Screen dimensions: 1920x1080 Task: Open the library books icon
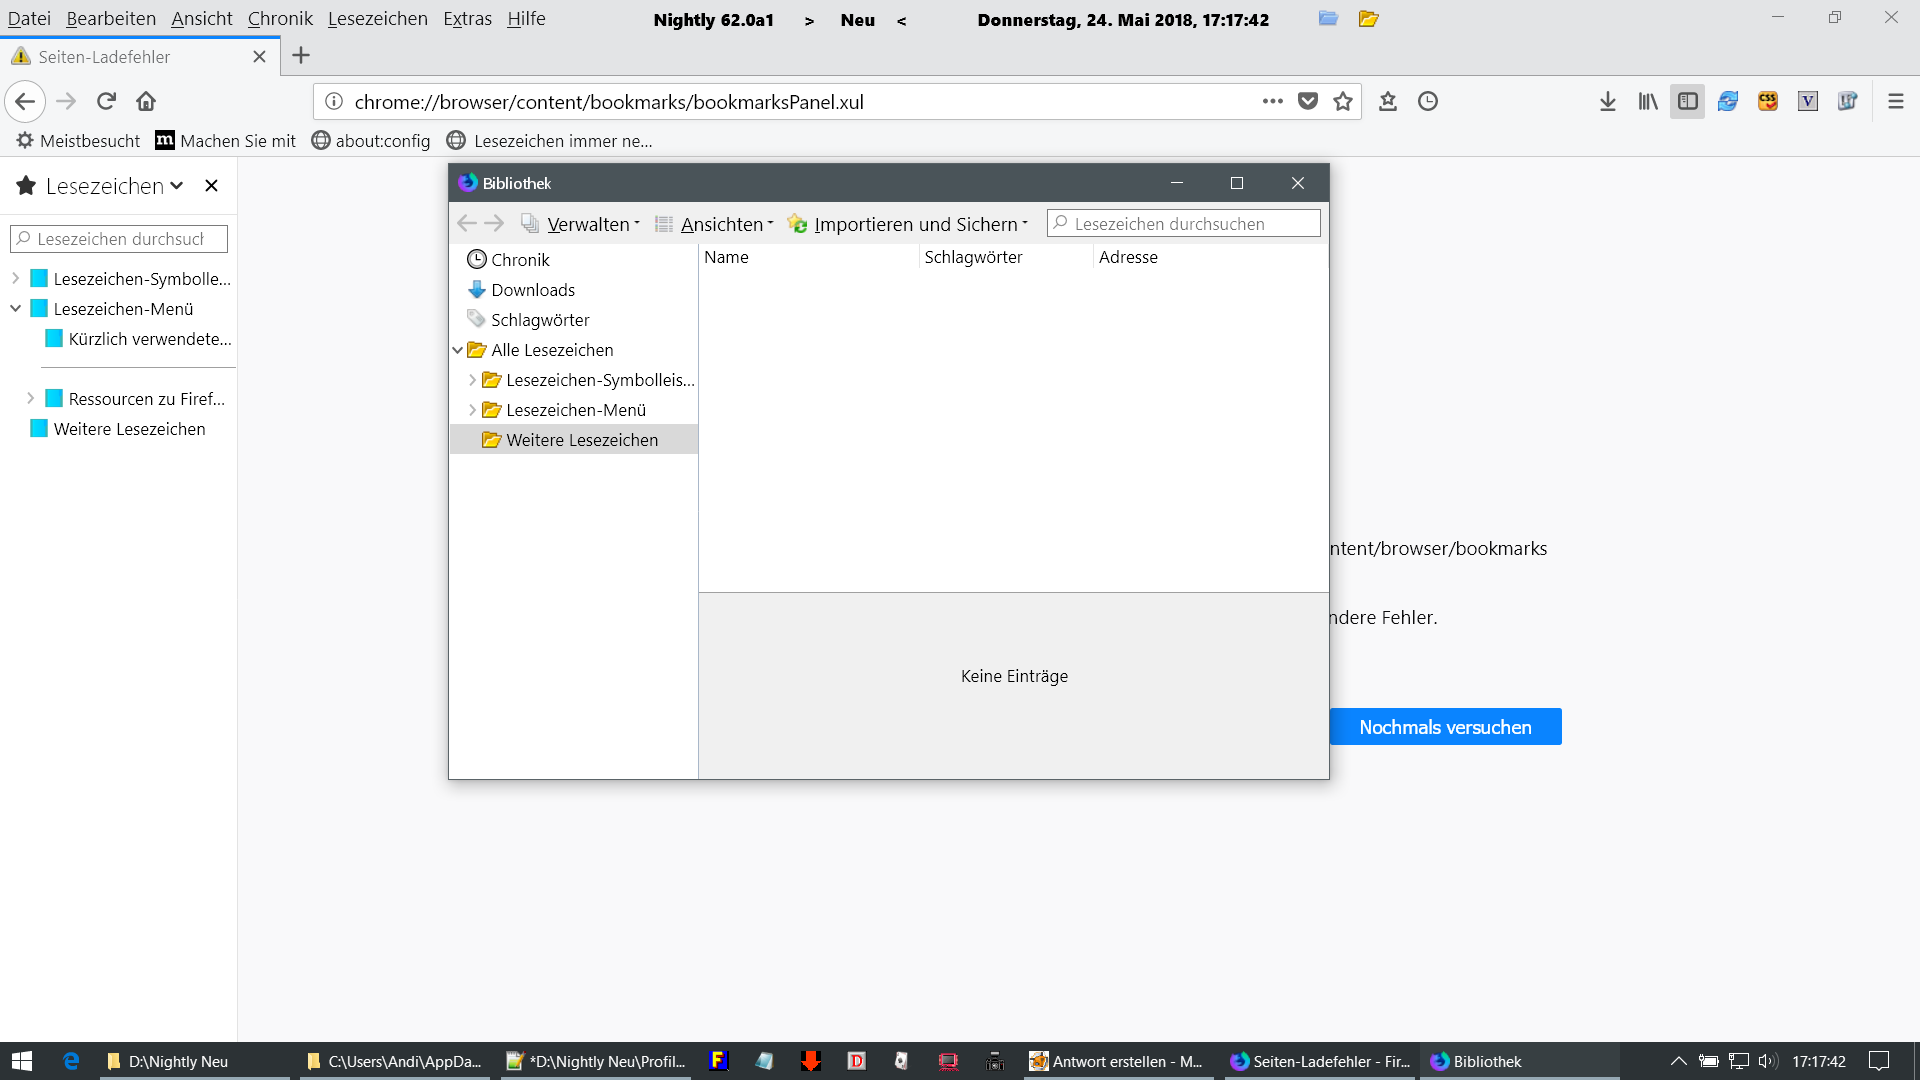pos(1647,101)
